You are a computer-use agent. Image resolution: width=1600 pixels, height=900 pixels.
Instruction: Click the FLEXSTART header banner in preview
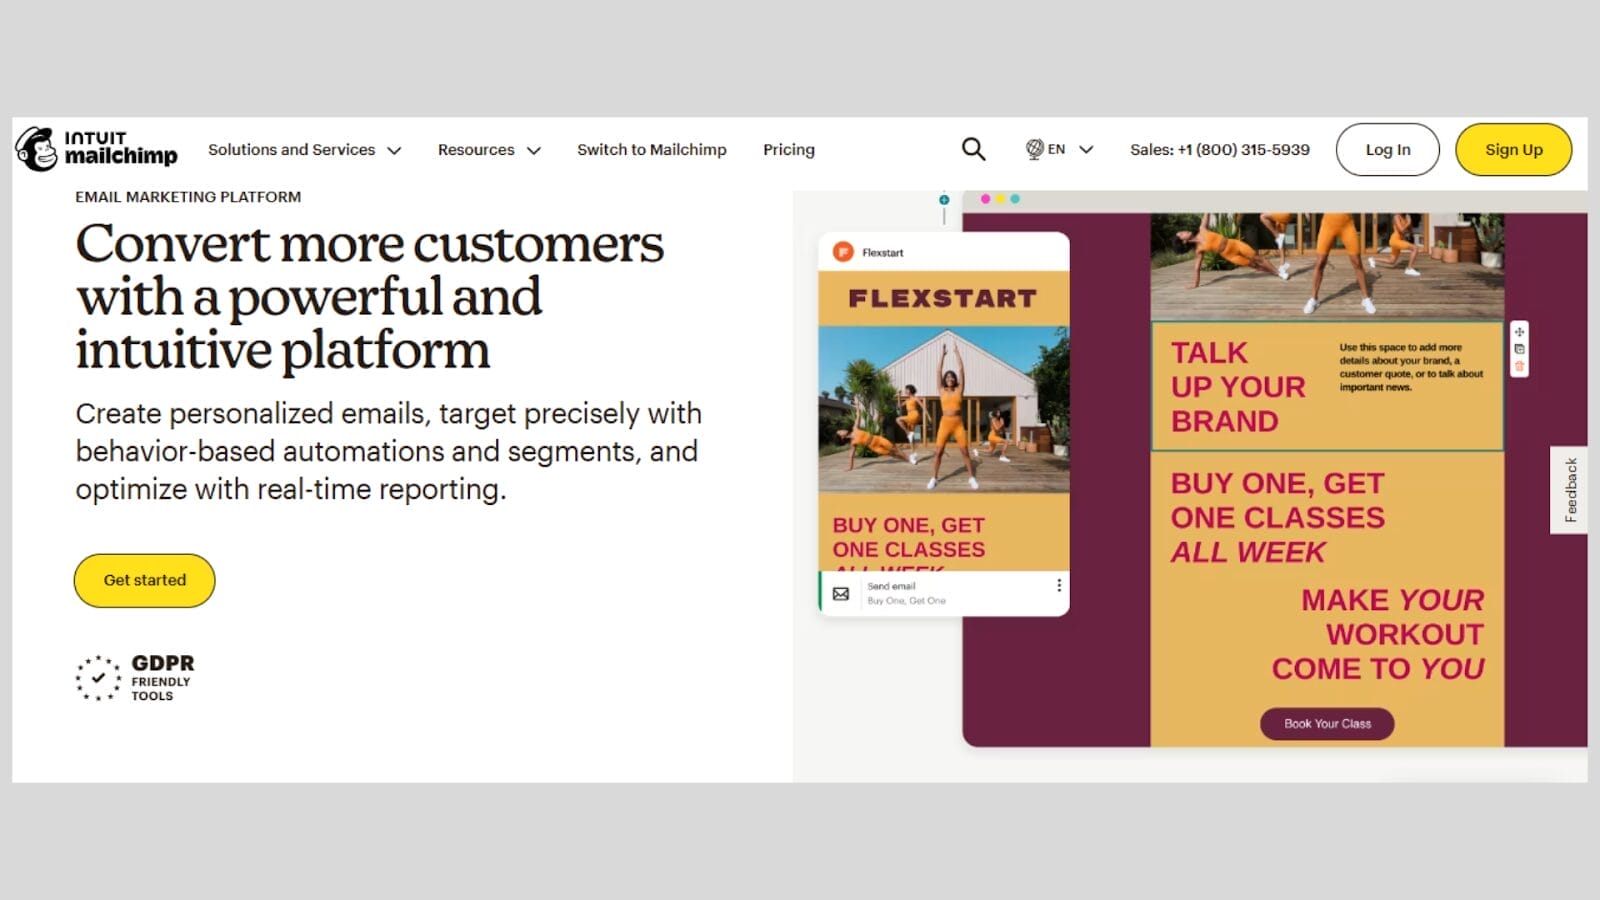point(944,298)
